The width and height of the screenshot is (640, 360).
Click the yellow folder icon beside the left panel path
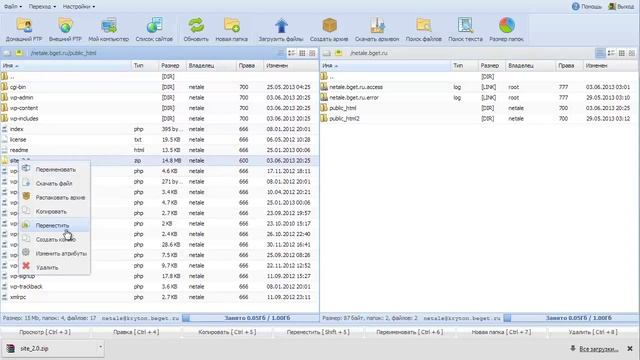pos(19,53)
